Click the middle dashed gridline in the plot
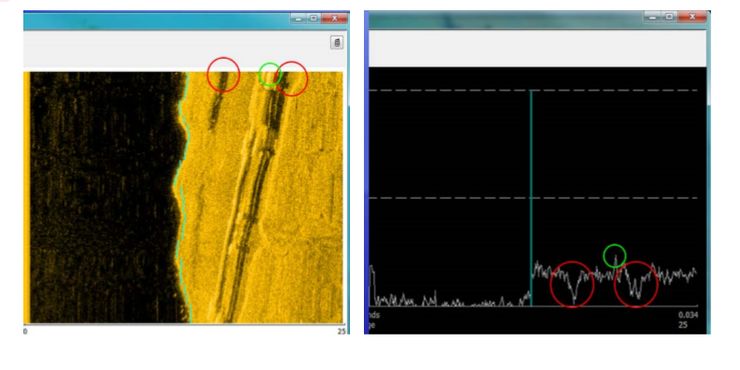This screenshot has width=740, height=370. [533, 198]
